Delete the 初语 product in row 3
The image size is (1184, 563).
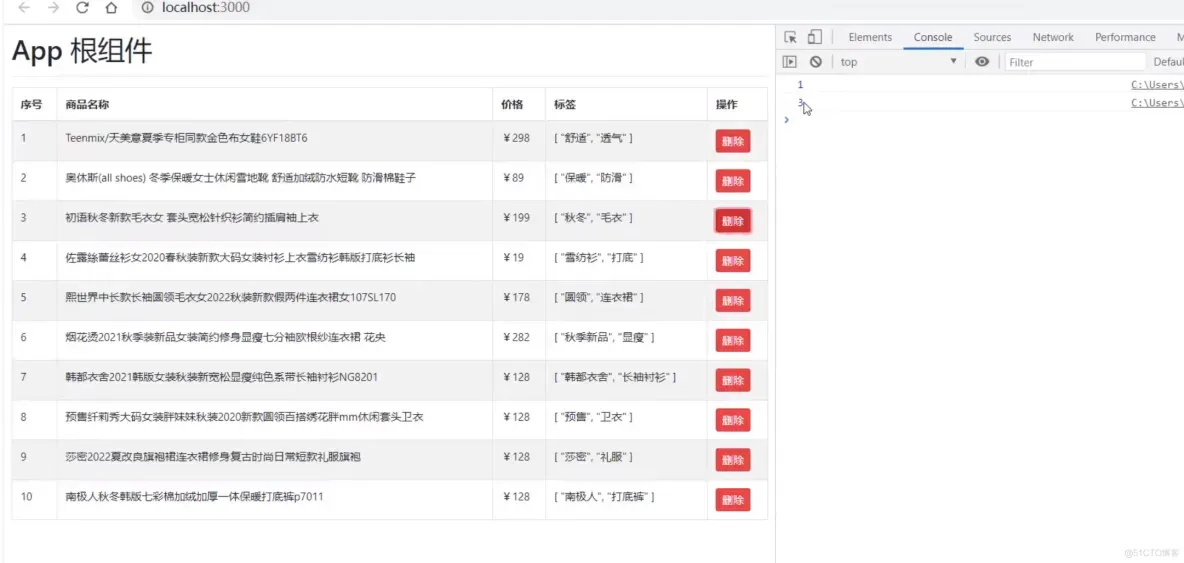pos(732,221)
